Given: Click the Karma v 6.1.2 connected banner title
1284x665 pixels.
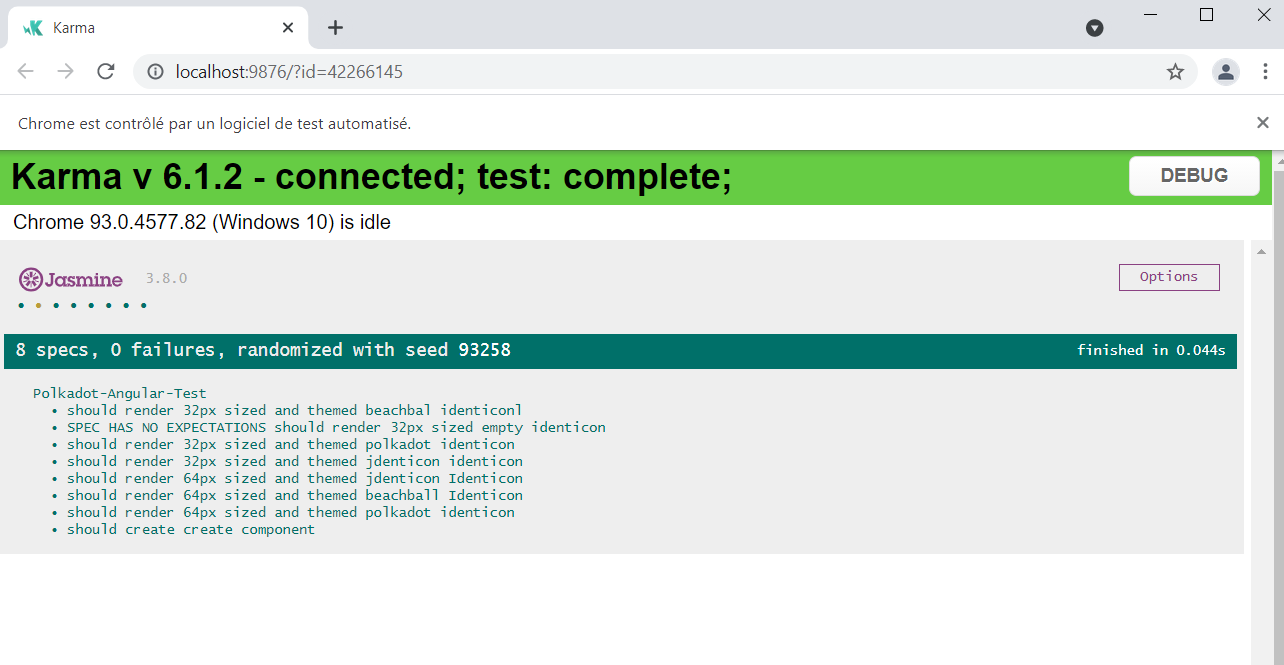Looking at the screenshot, I should (371, 177).
